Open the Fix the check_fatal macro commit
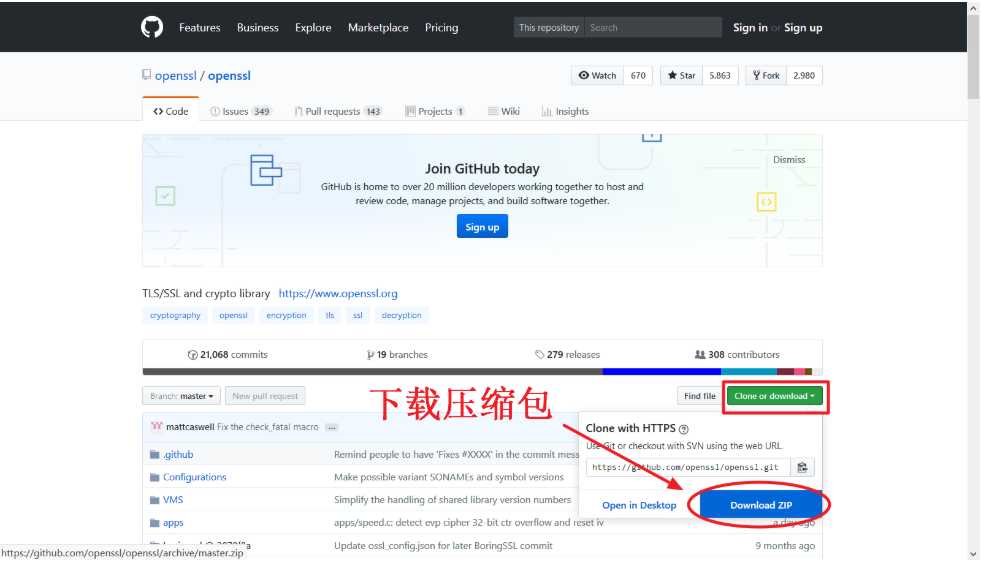Screen dimensions: 982x561 (x=268, y=427)
